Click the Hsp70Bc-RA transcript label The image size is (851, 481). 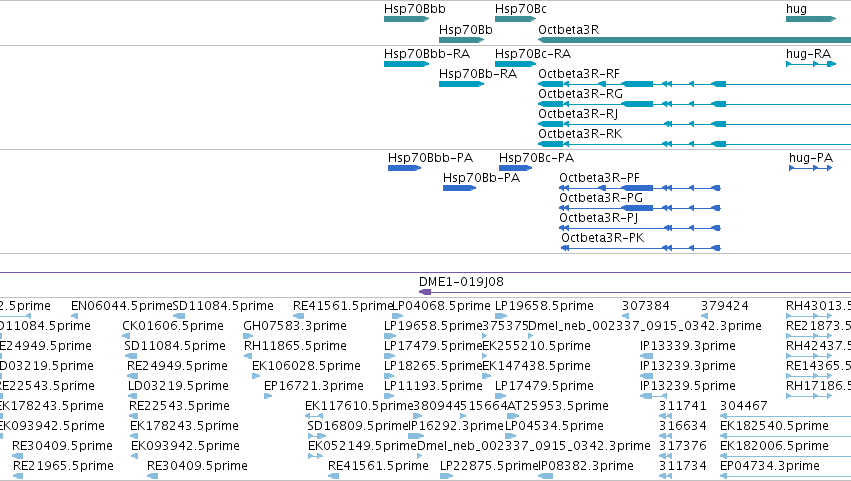(x=533, y=54)
